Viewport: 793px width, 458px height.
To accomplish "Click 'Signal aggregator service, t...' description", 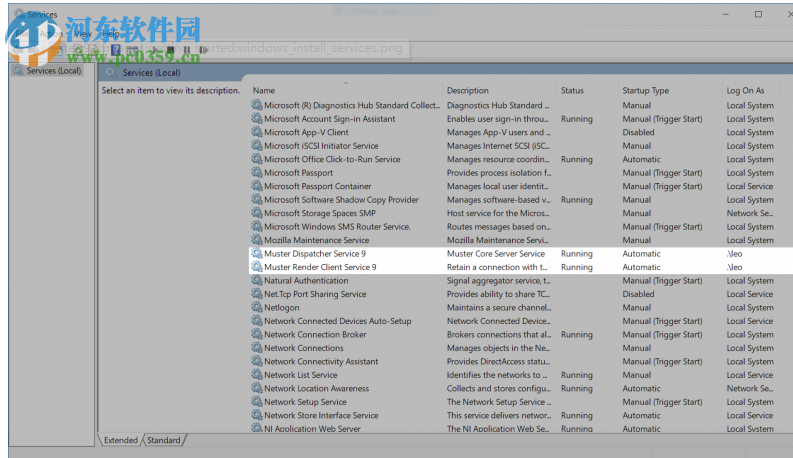I will tap(499, 281).
